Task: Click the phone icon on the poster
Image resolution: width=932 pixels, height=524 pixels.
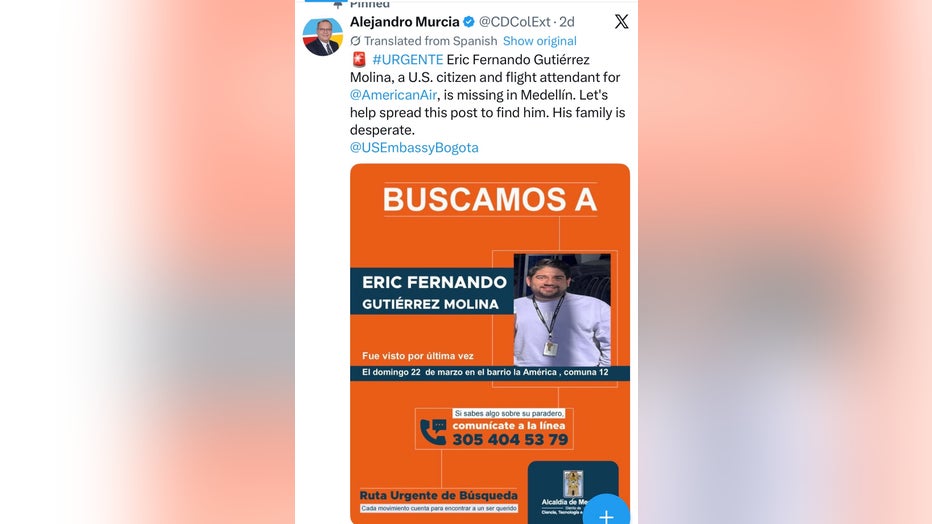Action: click(433, 432)
